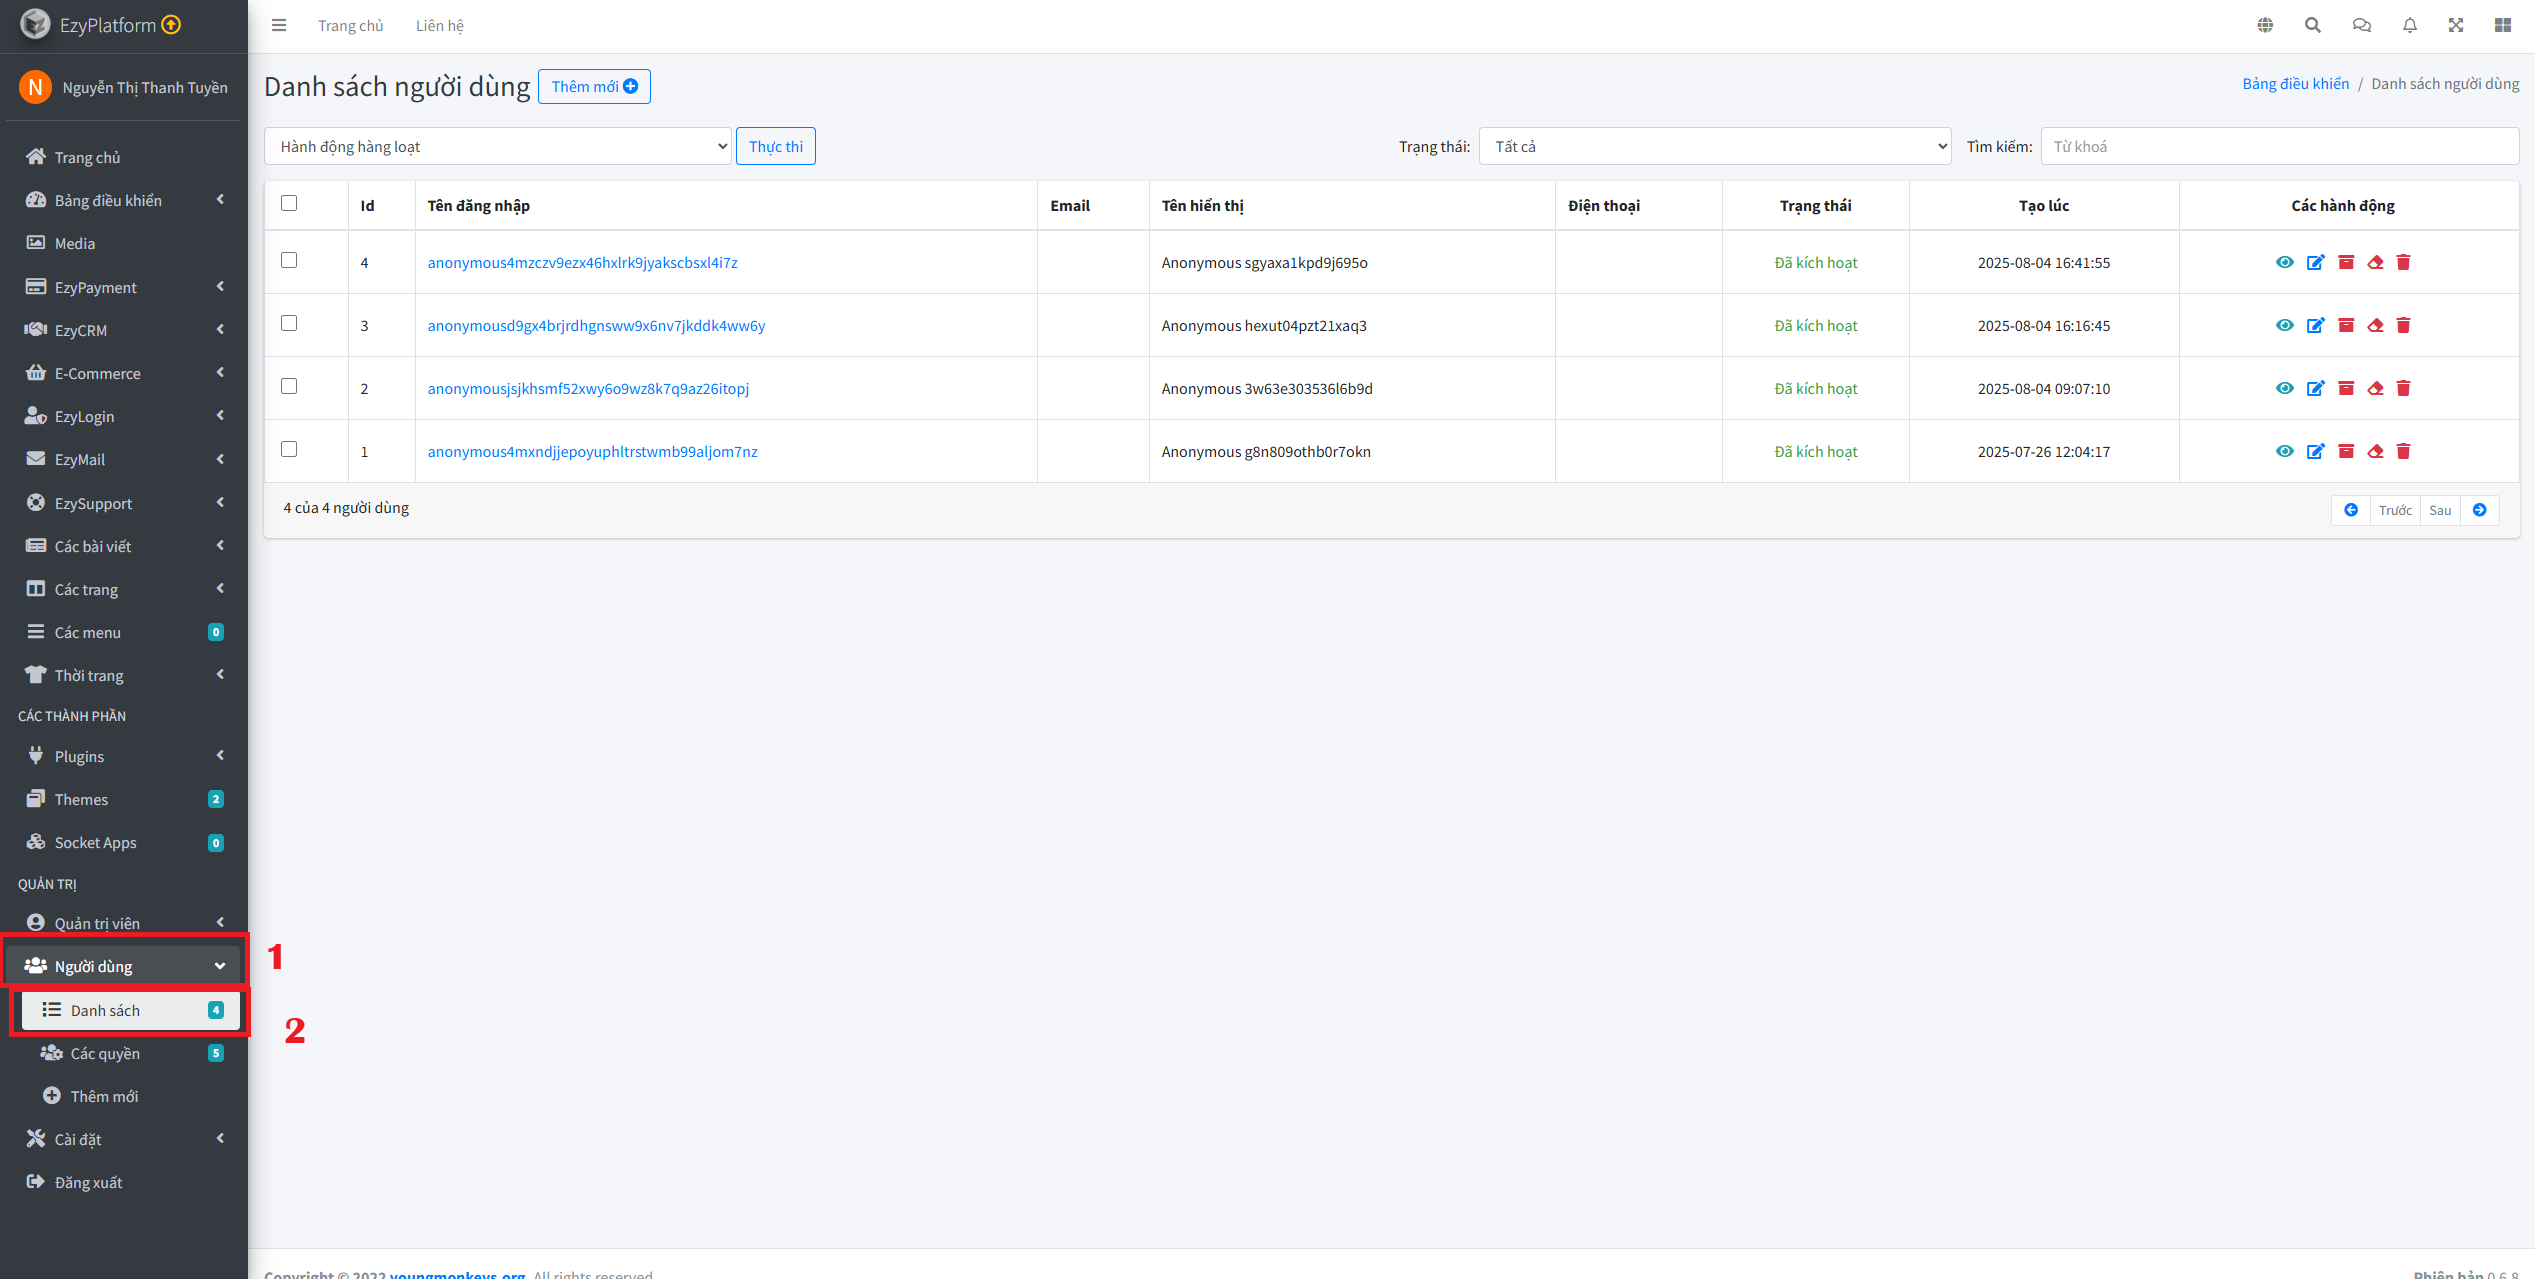The height and width of the screenshot is (1279, 2535).
Task: Check the select-all checkbox in table header
Action: click(x=289, y=203)
